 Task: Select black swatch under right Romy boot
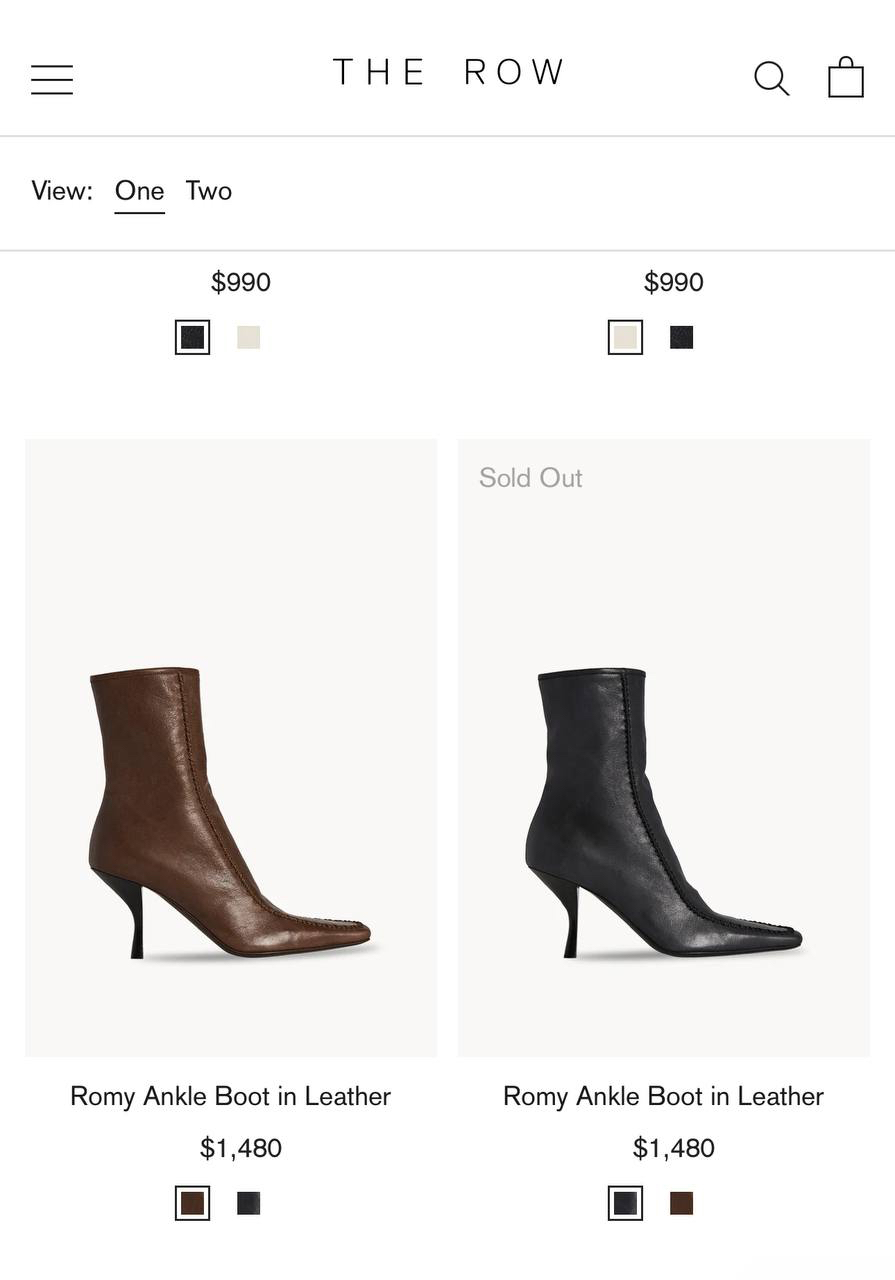(x=625, y=1203)
